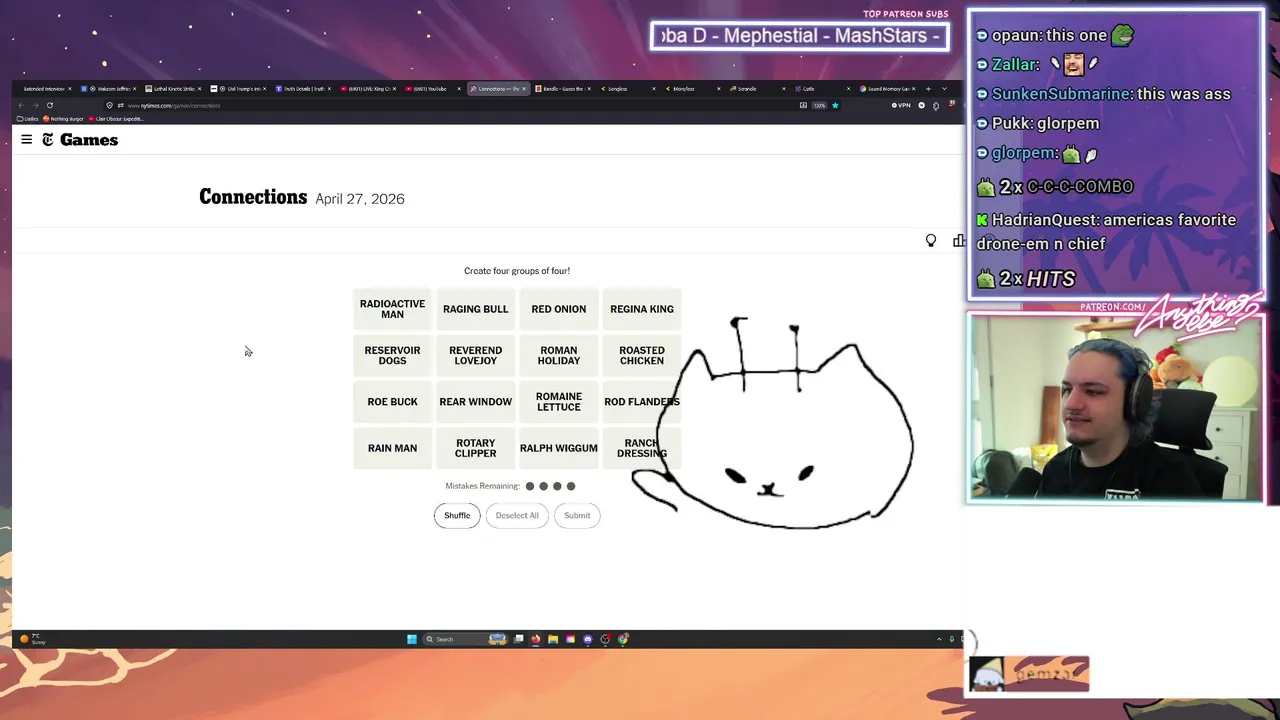Close the active Connections tab
This screenshot has height=720, width=1280.
(x=524, y=88)
